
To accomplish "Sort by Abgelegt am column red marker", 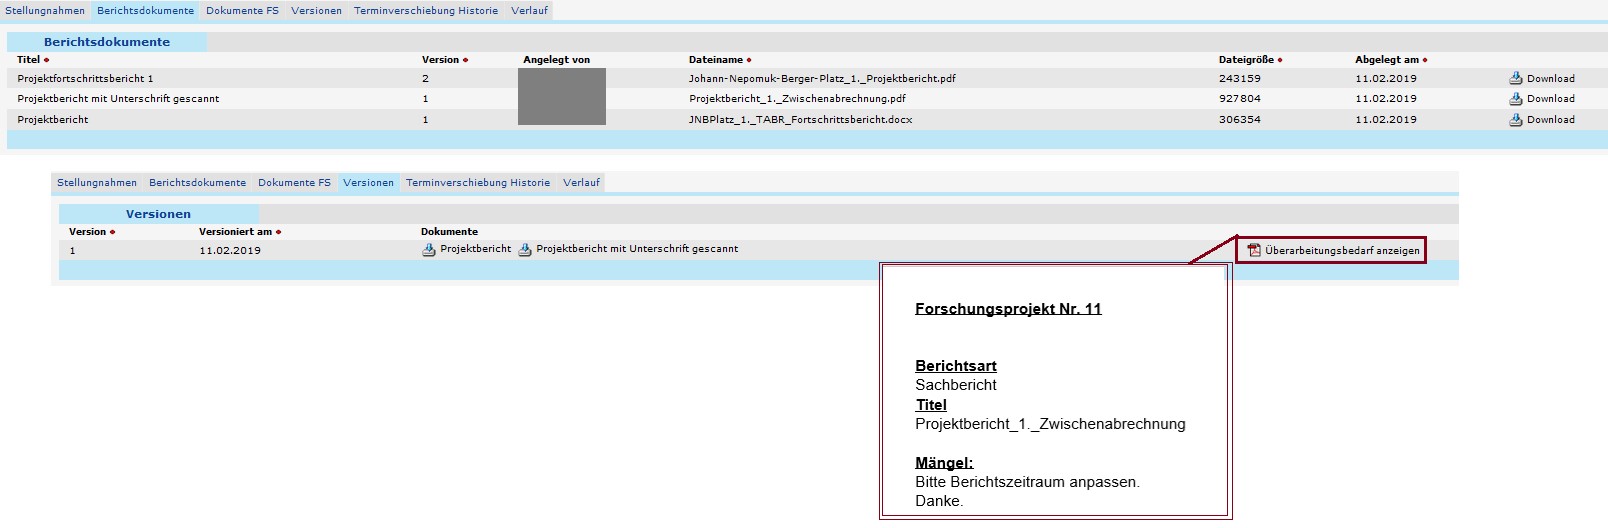I will (x=1425, y=60).
